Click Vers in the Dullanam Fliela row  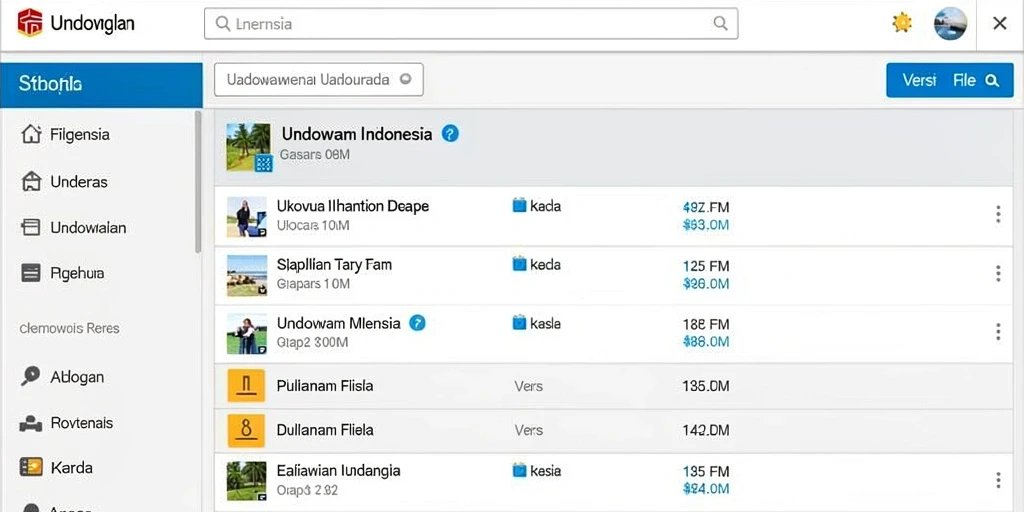coord(528,430)
